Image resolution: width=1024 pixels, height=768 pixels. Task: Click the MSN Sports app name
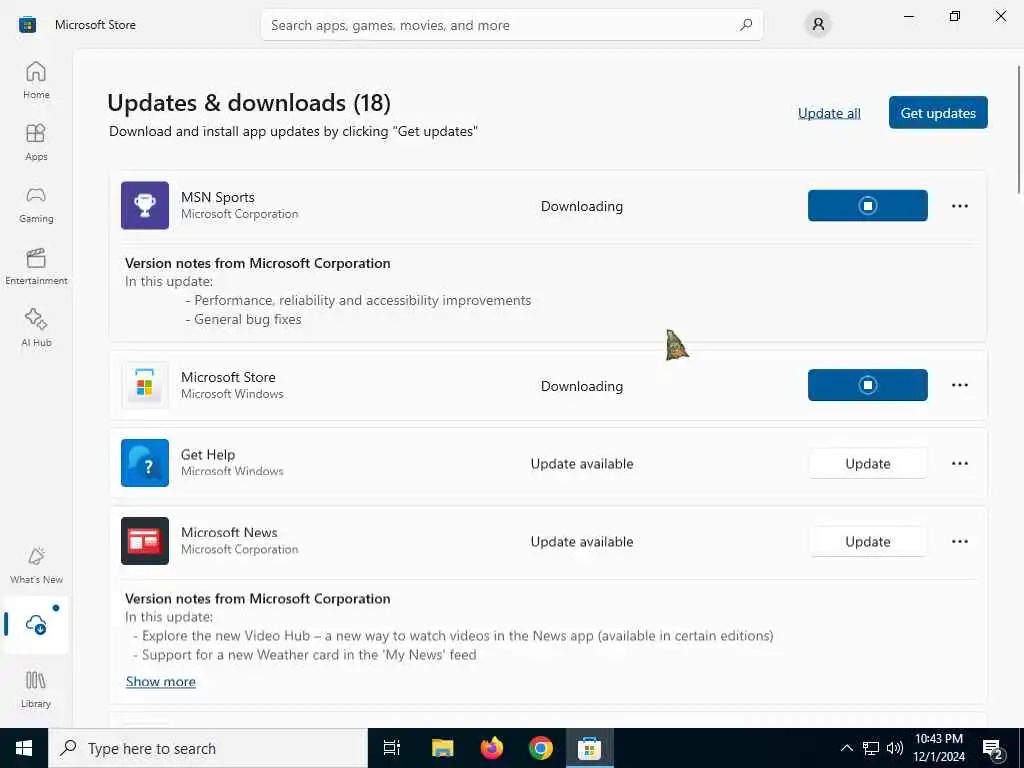point(217,197)
